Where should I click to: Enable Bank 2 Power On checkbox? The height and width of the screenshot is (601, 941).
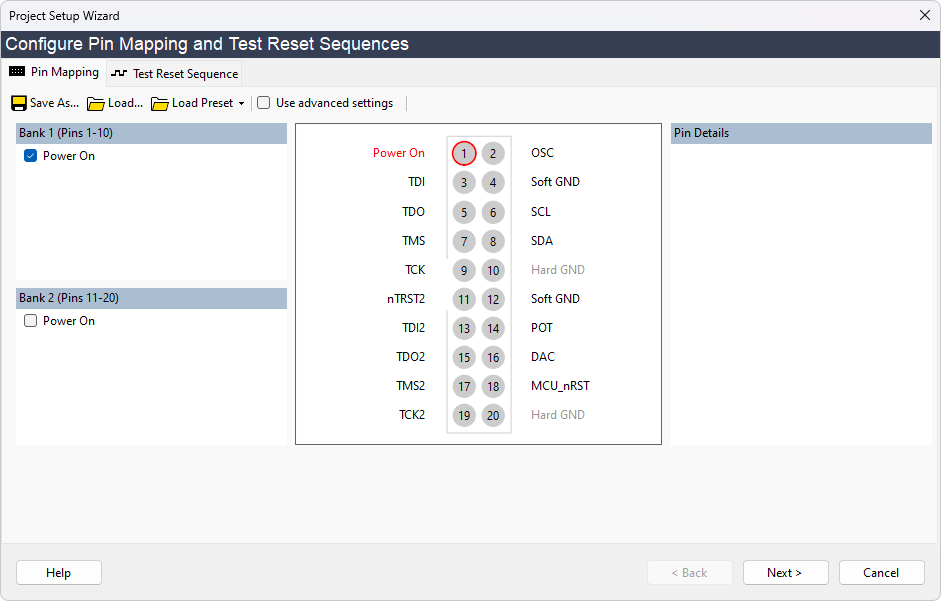[30, 321]
